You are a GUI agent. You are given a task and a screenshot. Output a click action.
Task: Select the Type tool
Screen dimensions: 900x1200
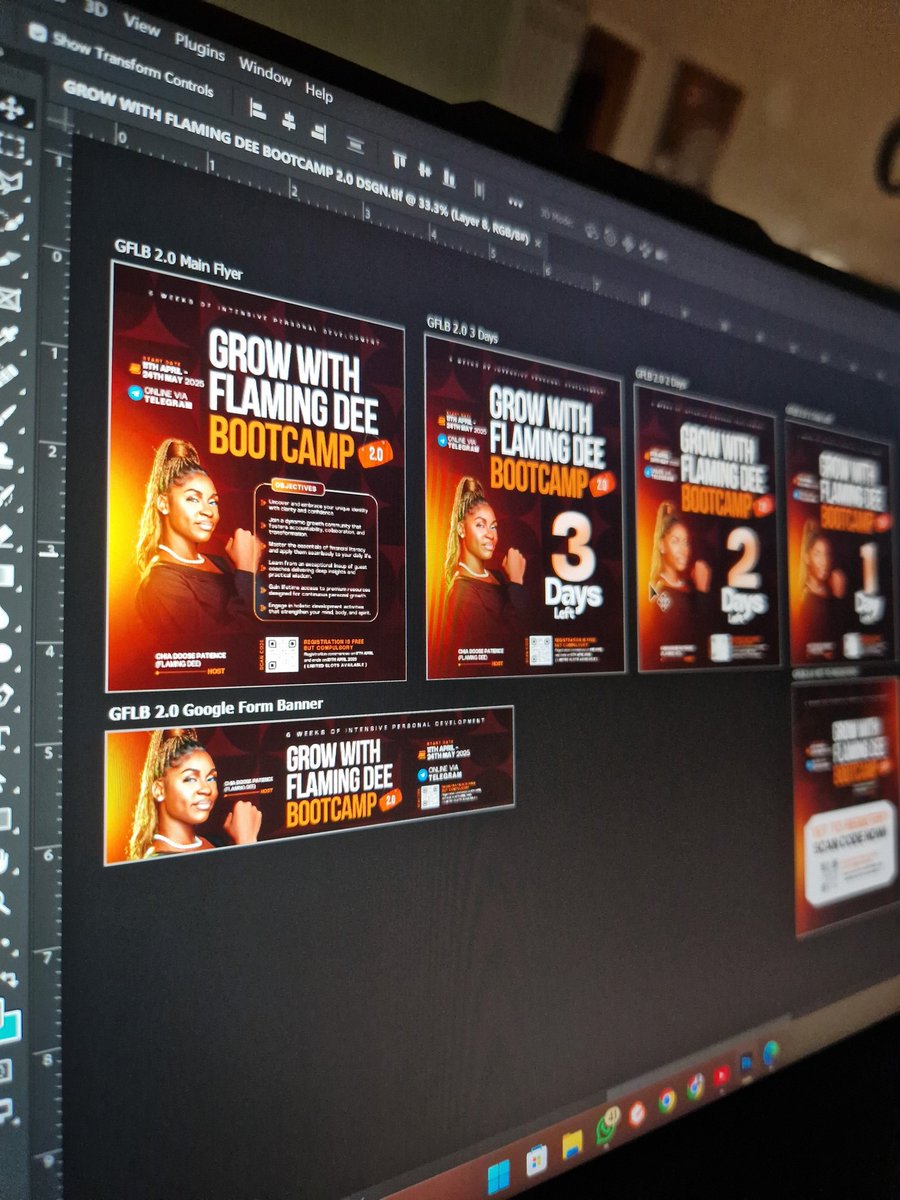tap(4, 738)
